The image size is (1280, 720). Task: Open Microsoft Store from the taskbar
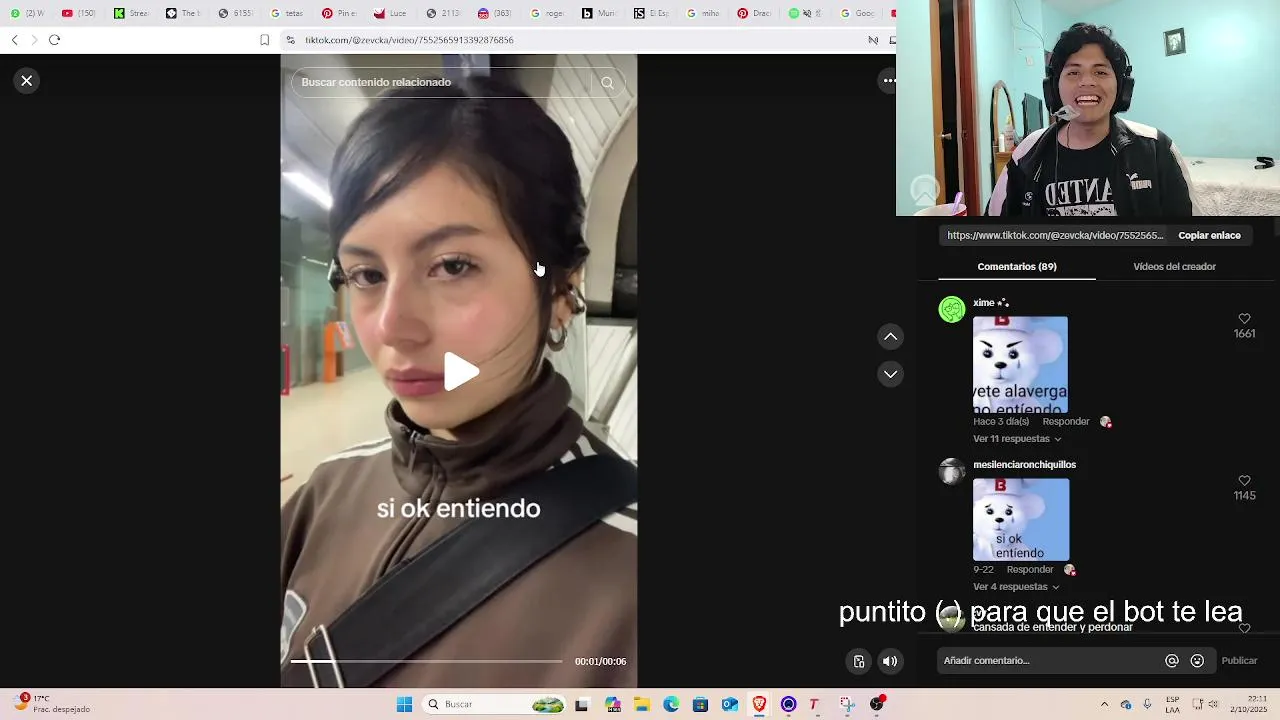700,705
